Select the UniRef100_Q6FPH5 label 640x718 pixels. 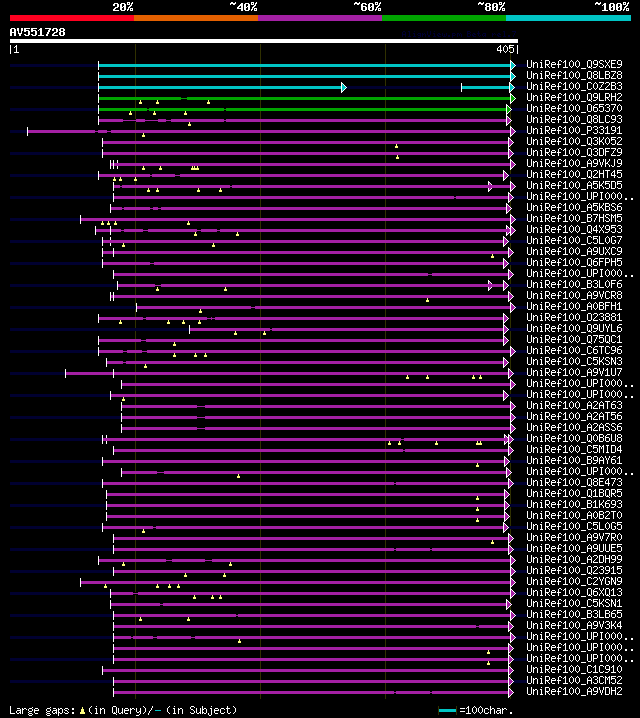click(574, 262)
